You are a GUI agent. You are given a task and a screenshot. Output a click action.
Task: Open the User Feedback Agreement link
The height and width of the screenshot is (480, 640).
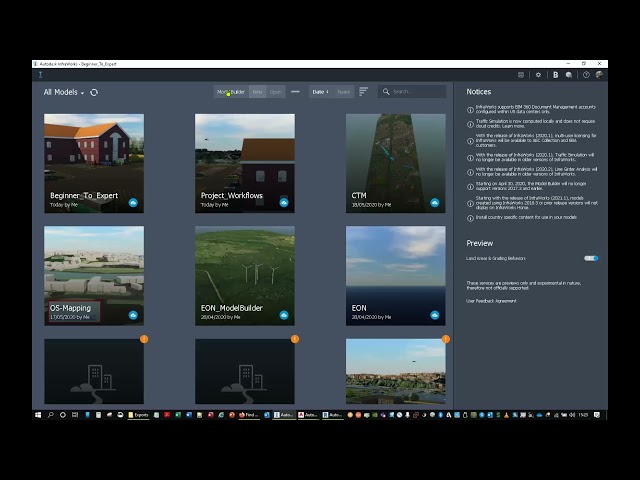pos(491,301)
